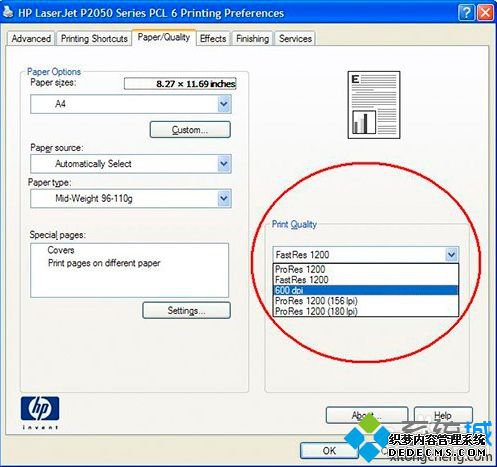Choose FastRes 1200 in the dropdown list

pyautogui.click(x=366, y=280)
